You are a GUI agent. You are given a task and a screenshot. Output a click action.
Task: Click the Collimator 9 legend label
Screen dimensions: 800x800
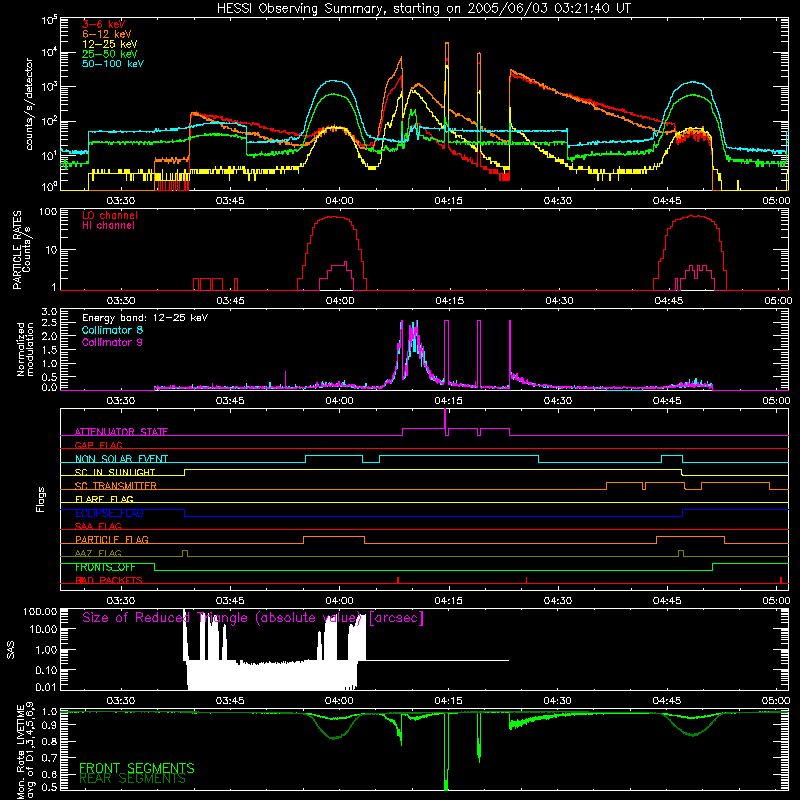112,342
